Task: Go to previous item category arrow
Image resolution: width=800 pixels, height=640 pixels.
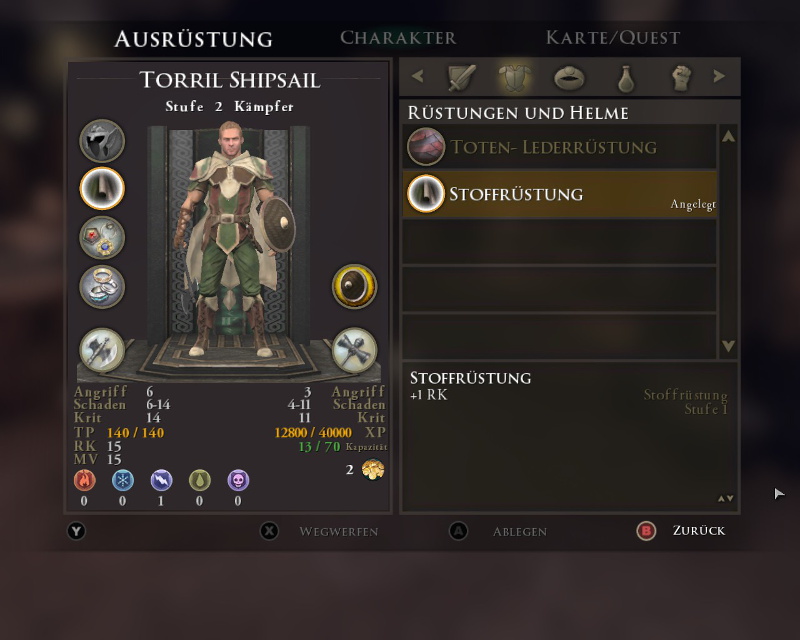Action: [417, 77]
